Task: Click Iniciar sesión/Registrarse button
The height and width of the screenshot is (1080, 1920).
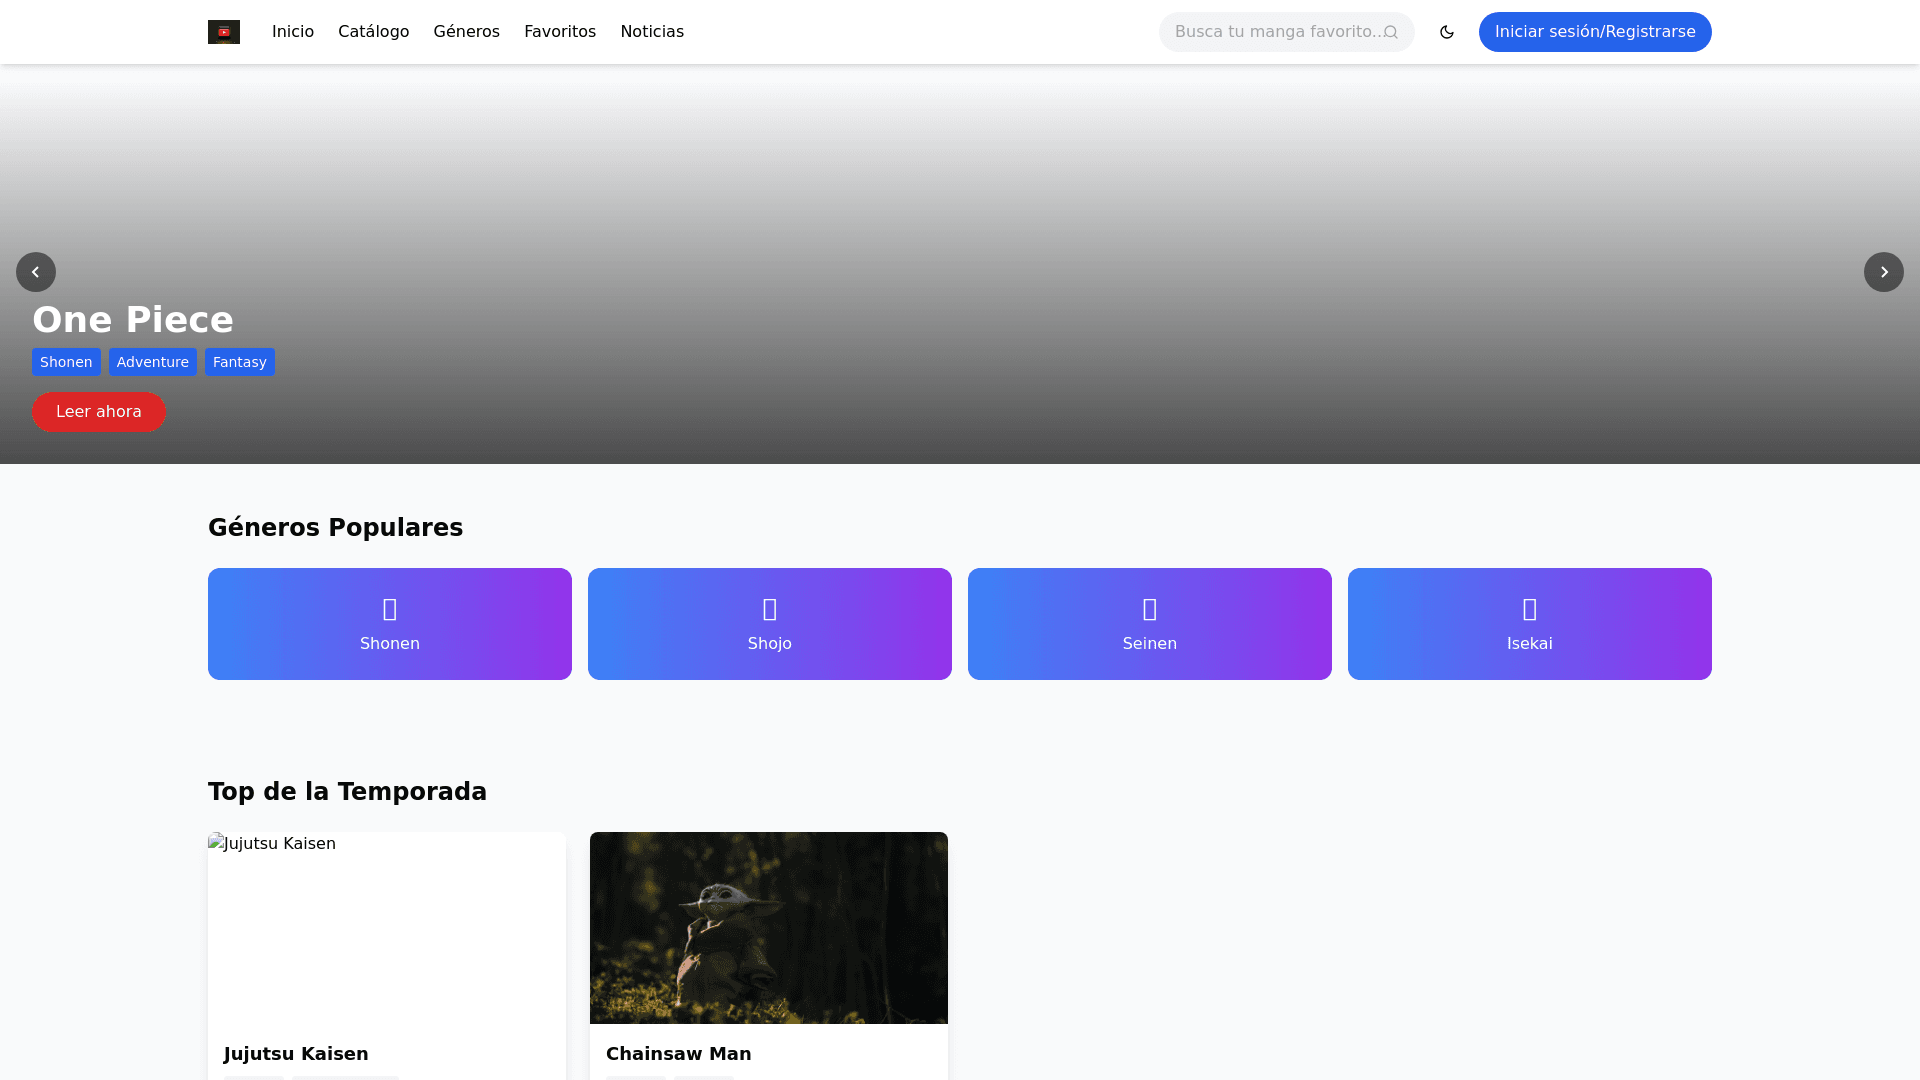Action: [1595, 32]
